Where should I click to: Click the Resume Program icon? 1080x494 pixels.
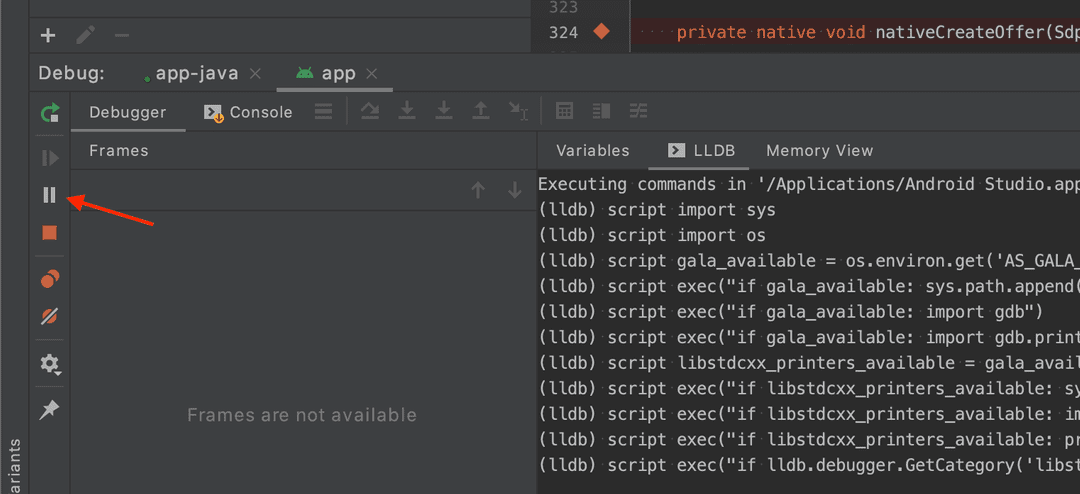click(50, 158)
